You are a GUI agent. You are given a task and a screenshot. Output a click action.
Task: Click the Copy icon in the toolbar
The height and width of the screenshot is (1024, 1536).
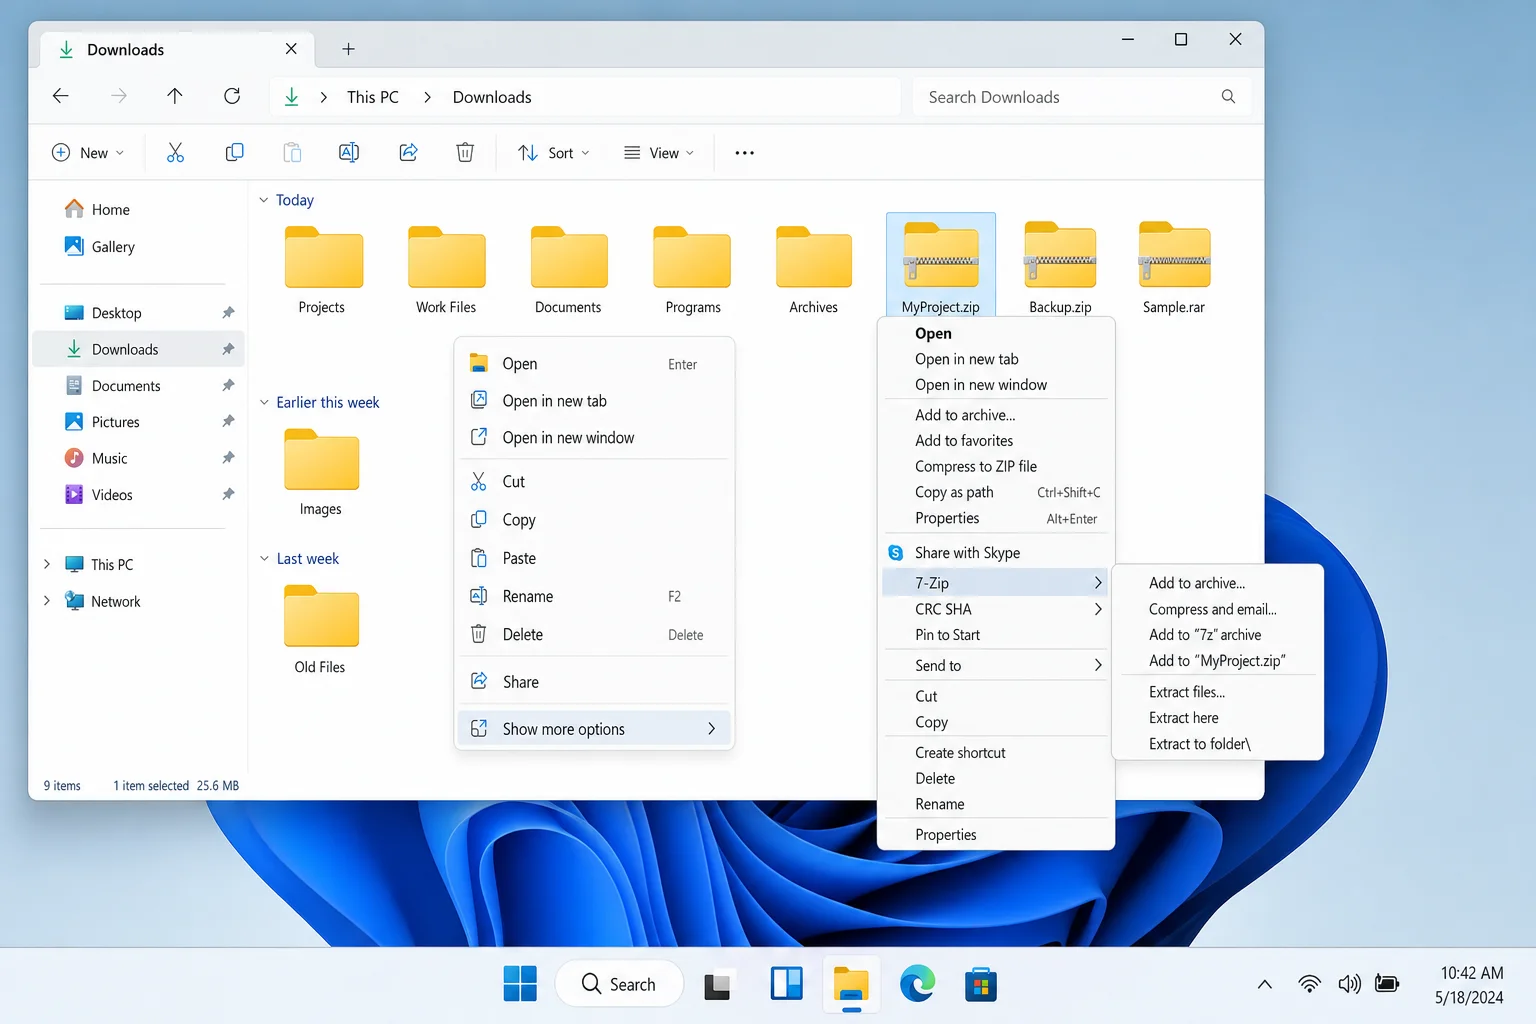point(234,152)
